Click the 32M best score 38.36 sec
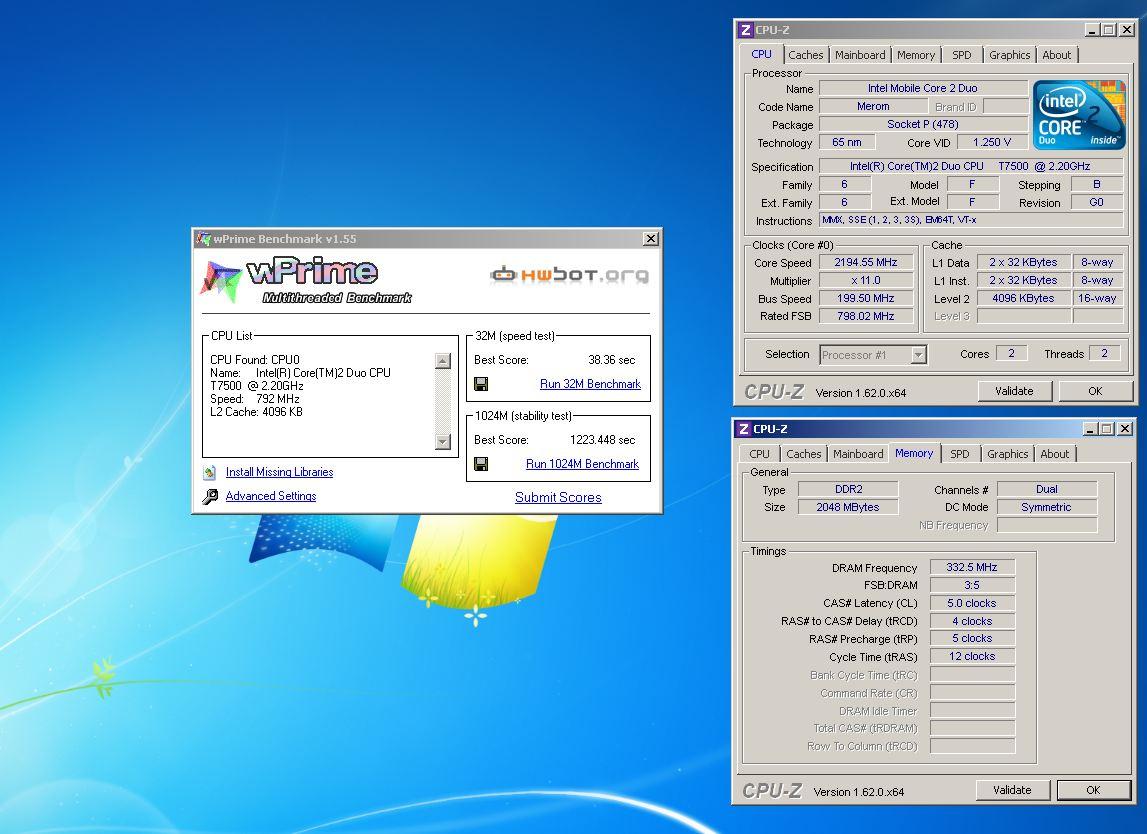Image resolution: width=1147 pixels, height=834 pixels. [x=612, y=360]
